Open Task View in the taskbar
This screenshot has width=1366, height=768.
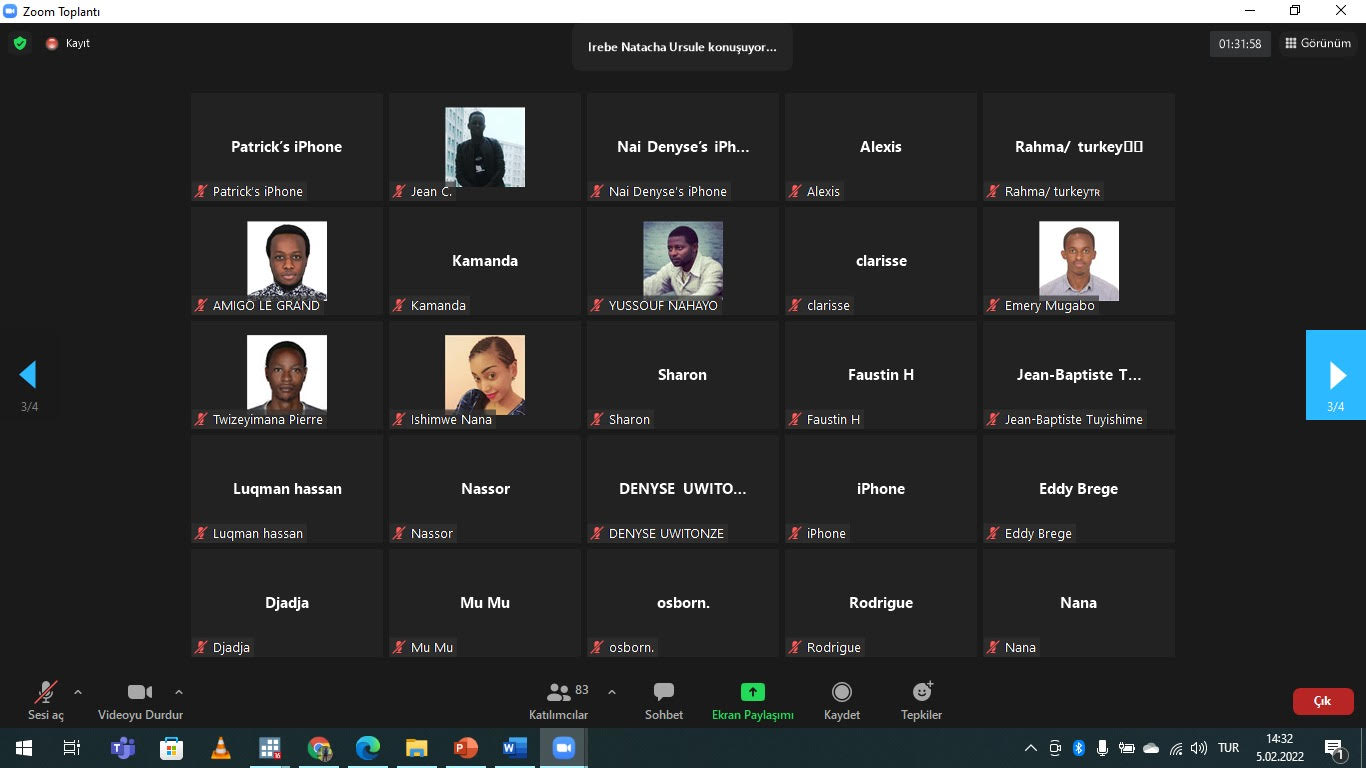(72, 748)
